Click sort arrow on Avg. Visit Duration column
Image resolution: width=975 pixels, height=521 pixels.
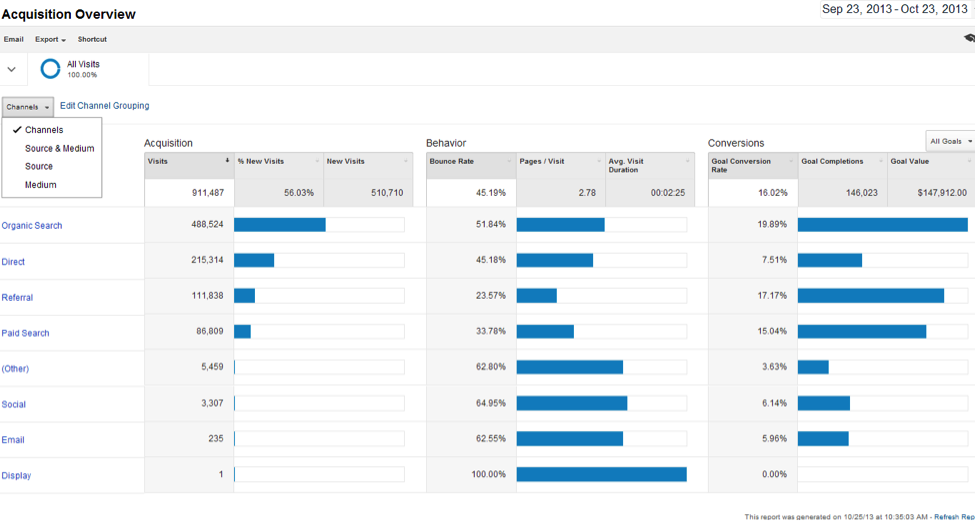tap(686, 161)
